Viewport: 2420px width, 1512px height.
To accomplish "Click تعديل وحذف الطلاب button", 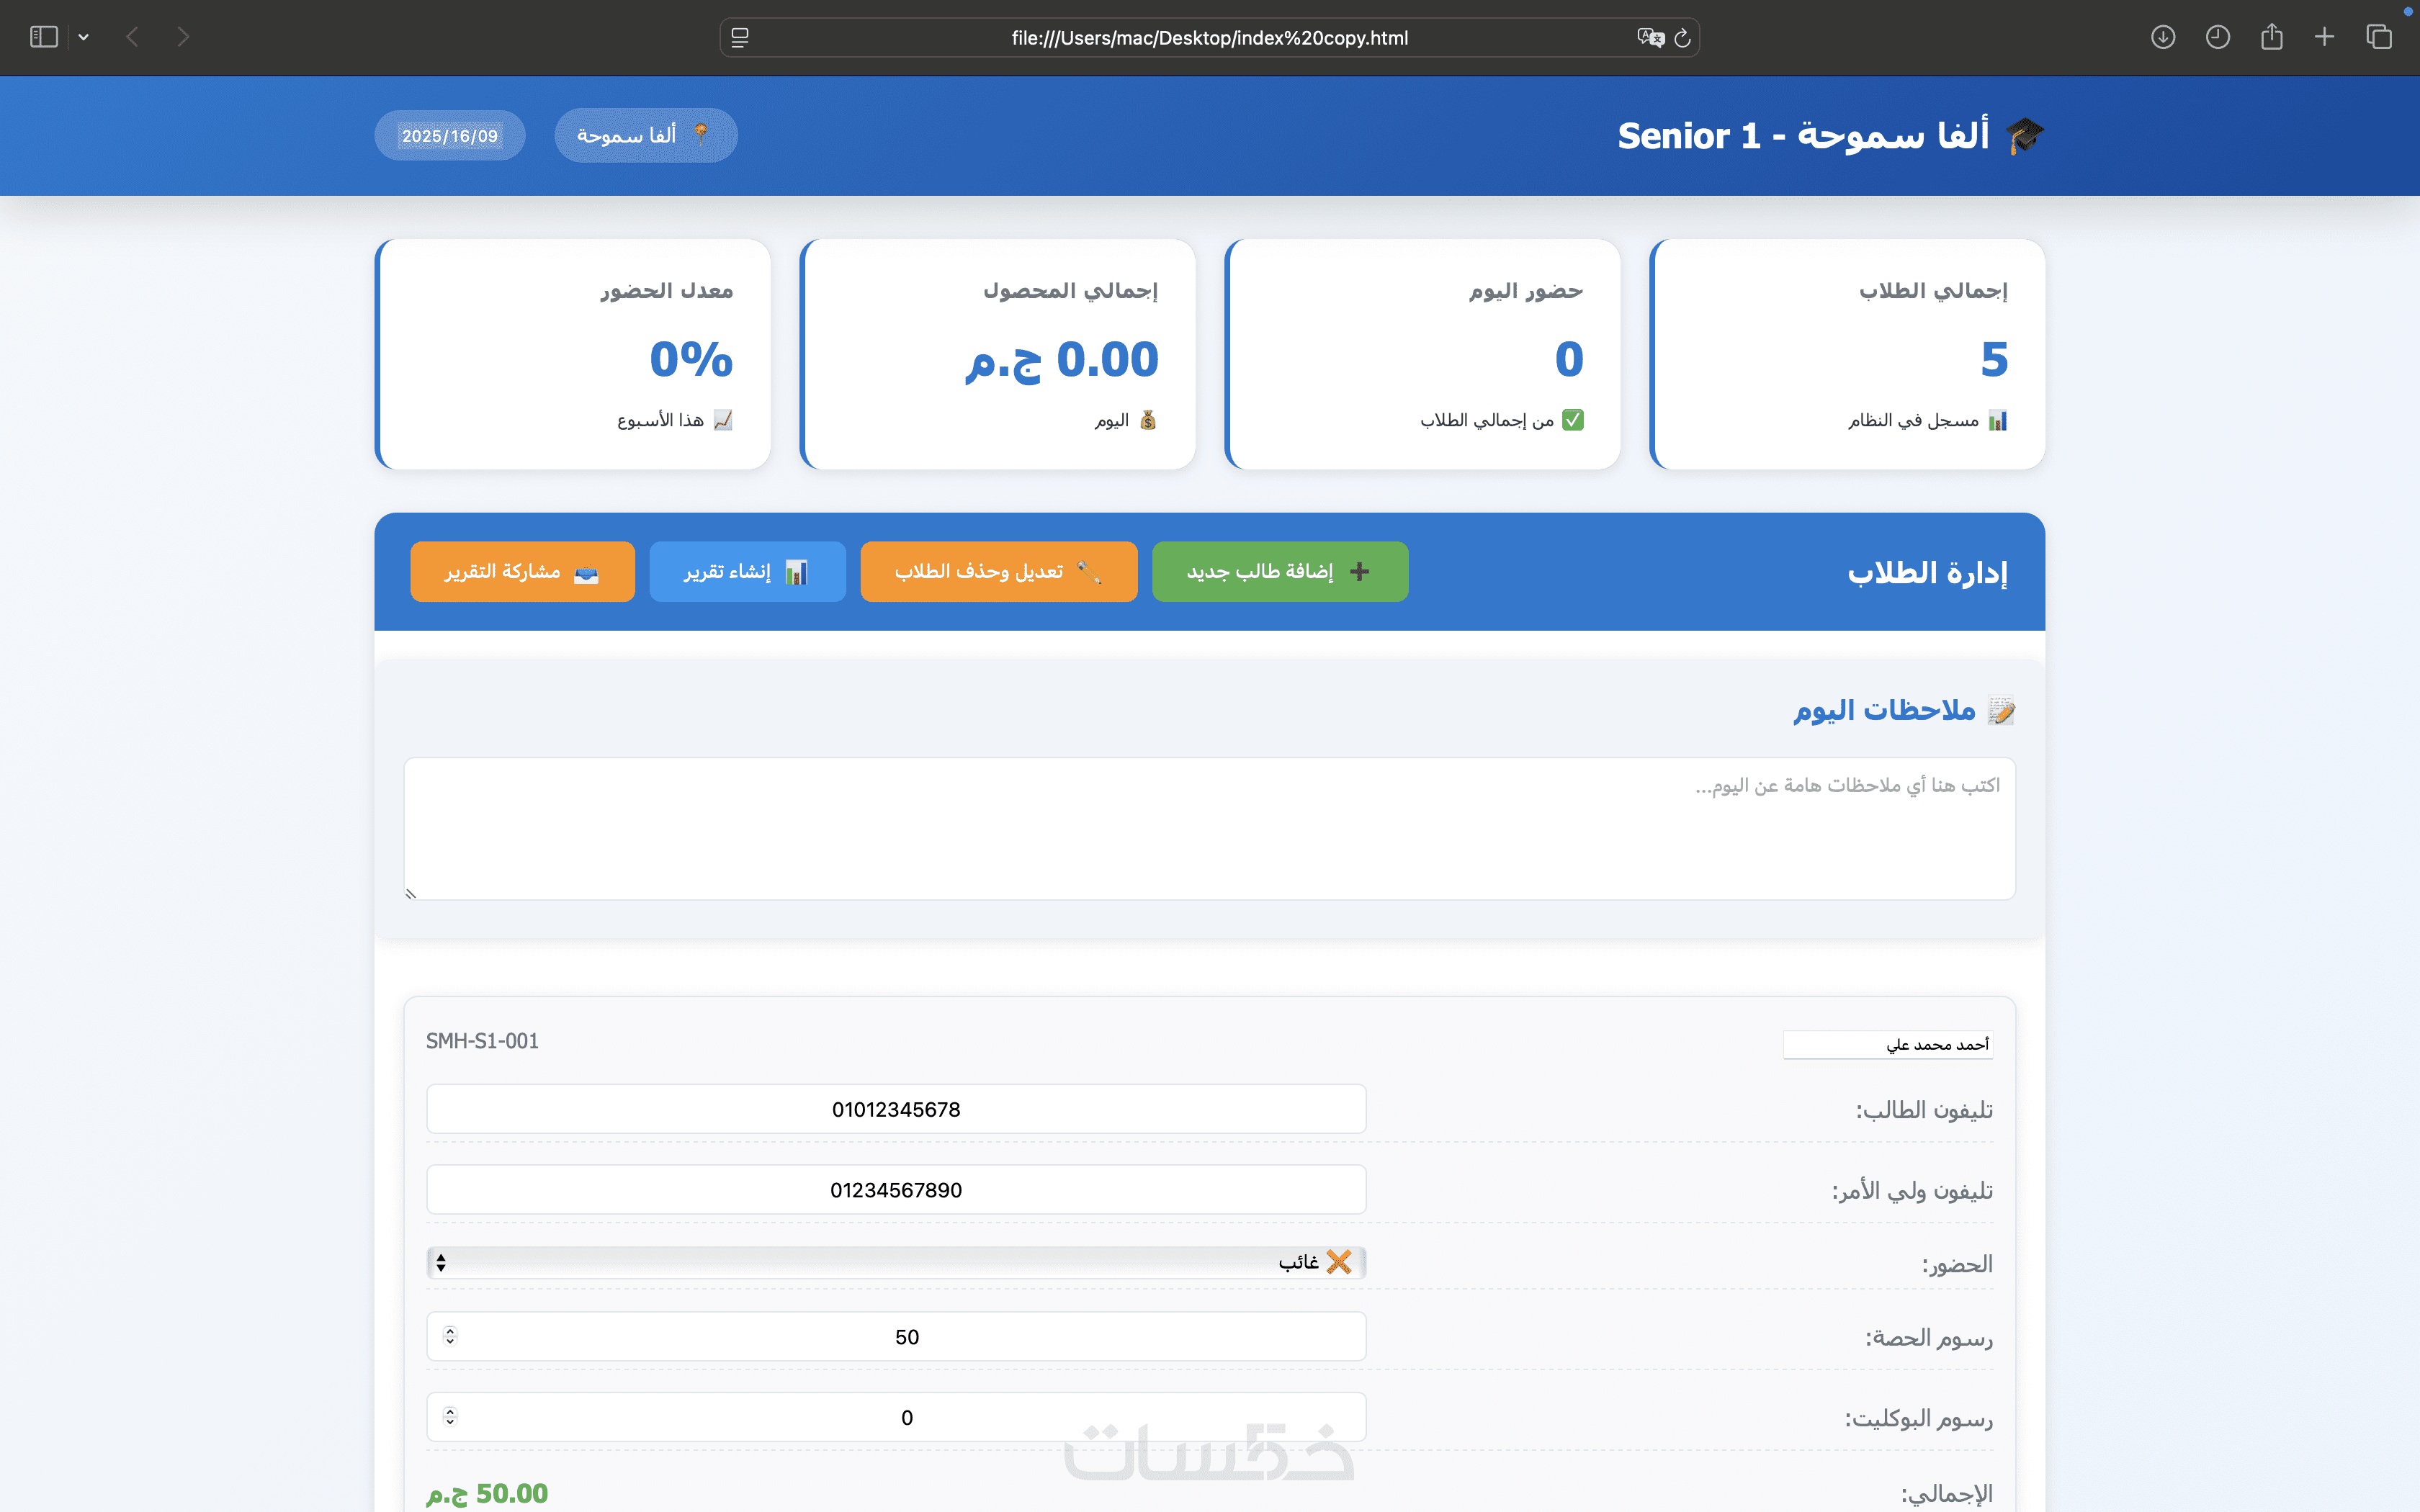I will [998, 571].
